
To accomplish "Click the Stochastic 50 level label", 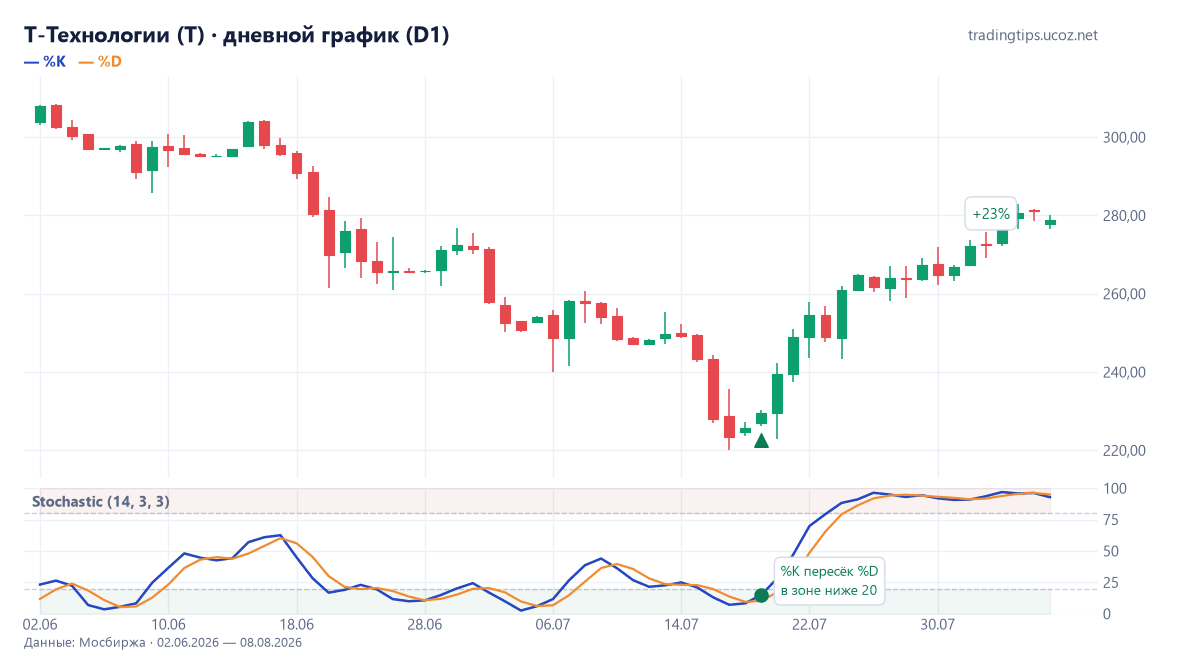I will tap(1109, 551).
